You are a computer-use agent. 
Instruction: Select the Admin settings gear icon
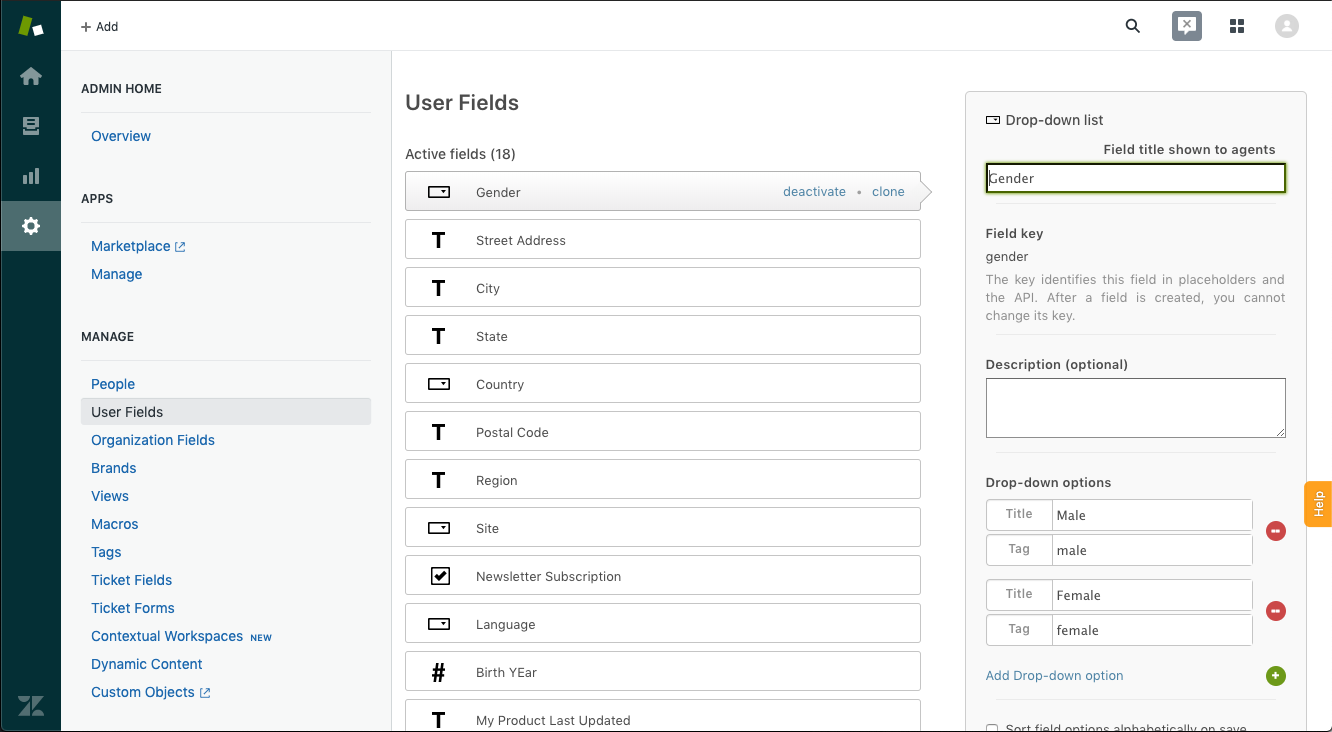pyautogui.click(x=30, y=226)
